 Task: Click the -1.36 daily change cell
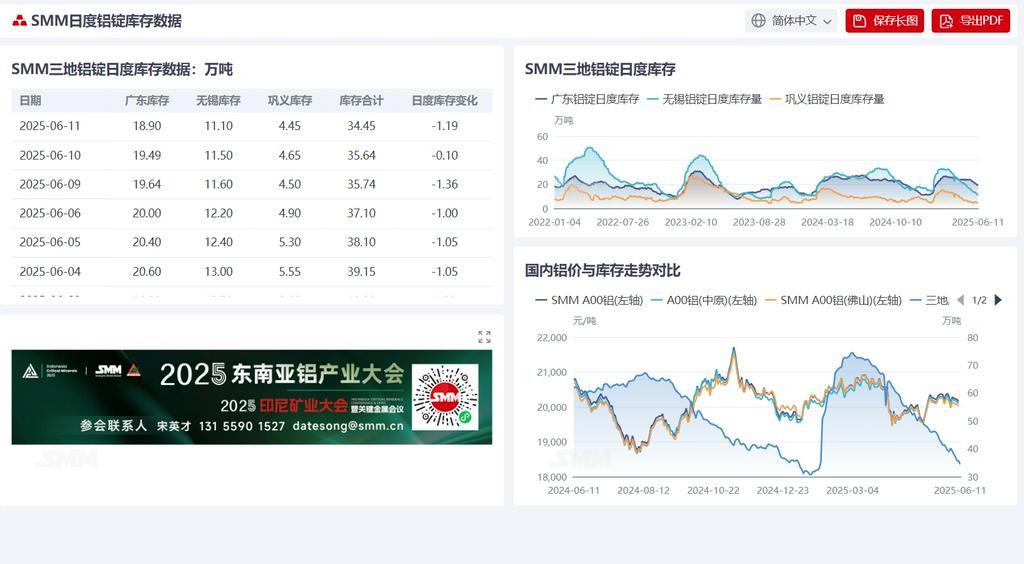tap(445, 184)
